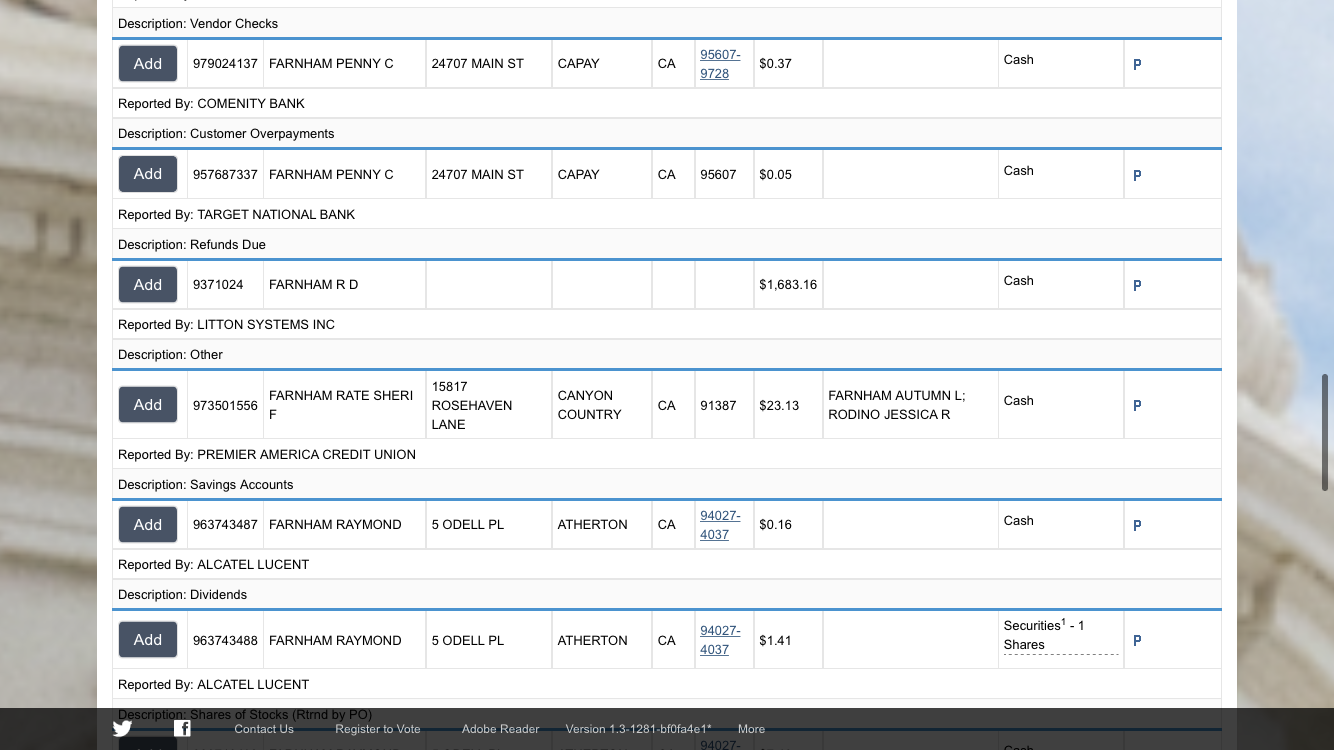This screenshot has height=750, width=1334.
Task: Click the city CANYON COUNTRY
Action: (590, 405)
